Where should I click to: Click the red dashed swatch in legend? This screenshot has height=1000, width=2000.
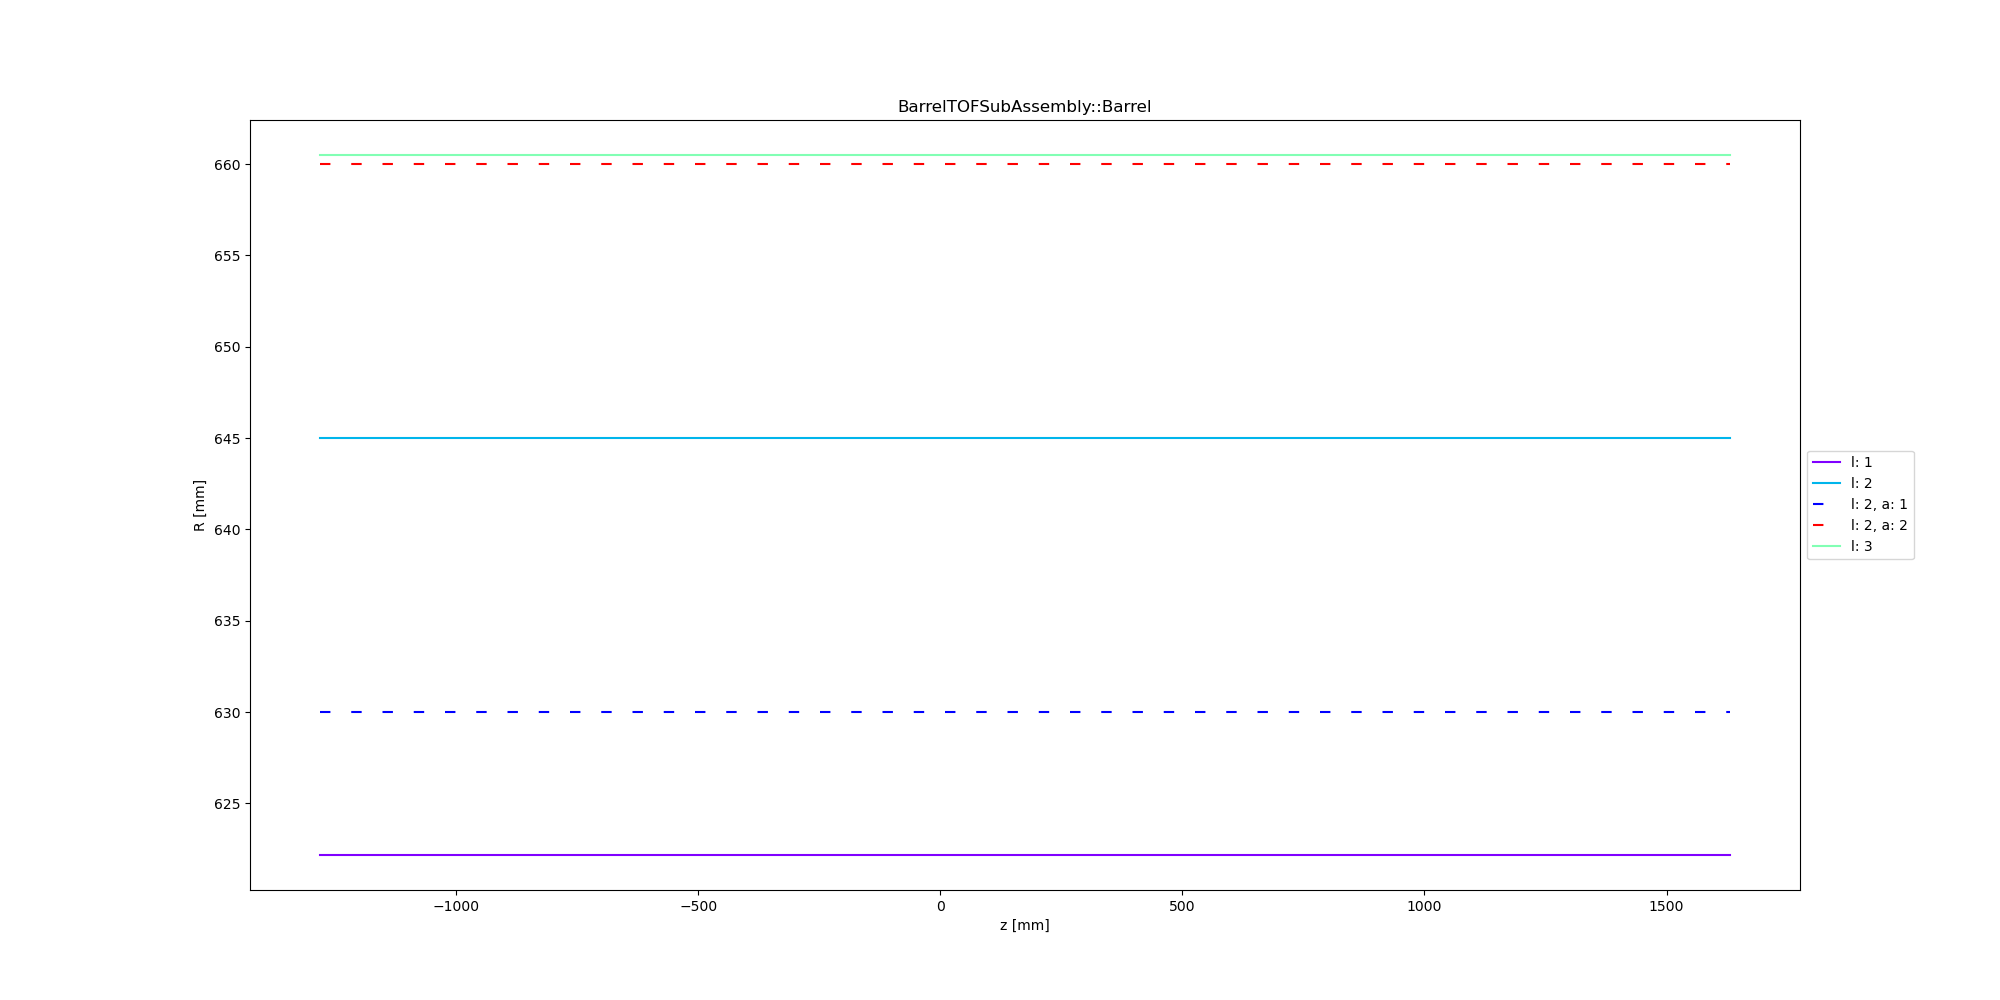tap(1826, 525)
